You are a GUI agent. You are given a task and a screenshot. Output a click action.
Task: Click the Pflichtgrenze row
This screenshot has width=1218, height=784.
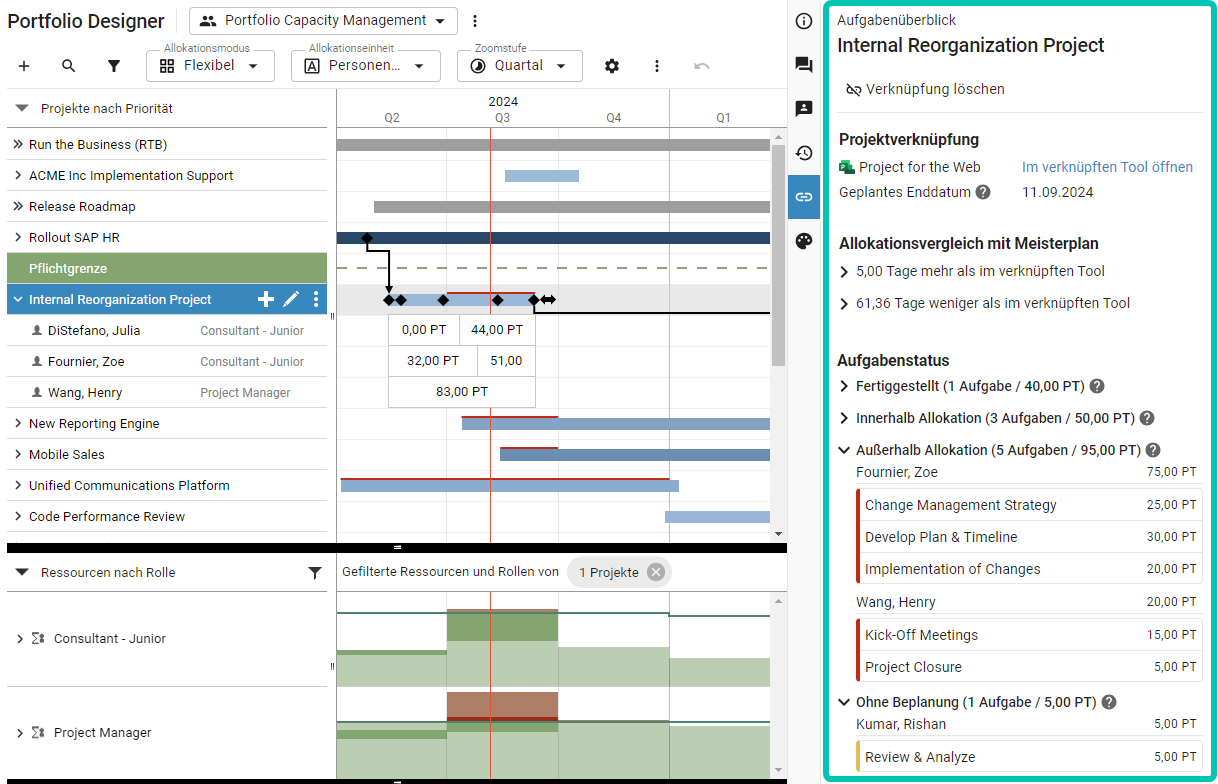[167, 268]
